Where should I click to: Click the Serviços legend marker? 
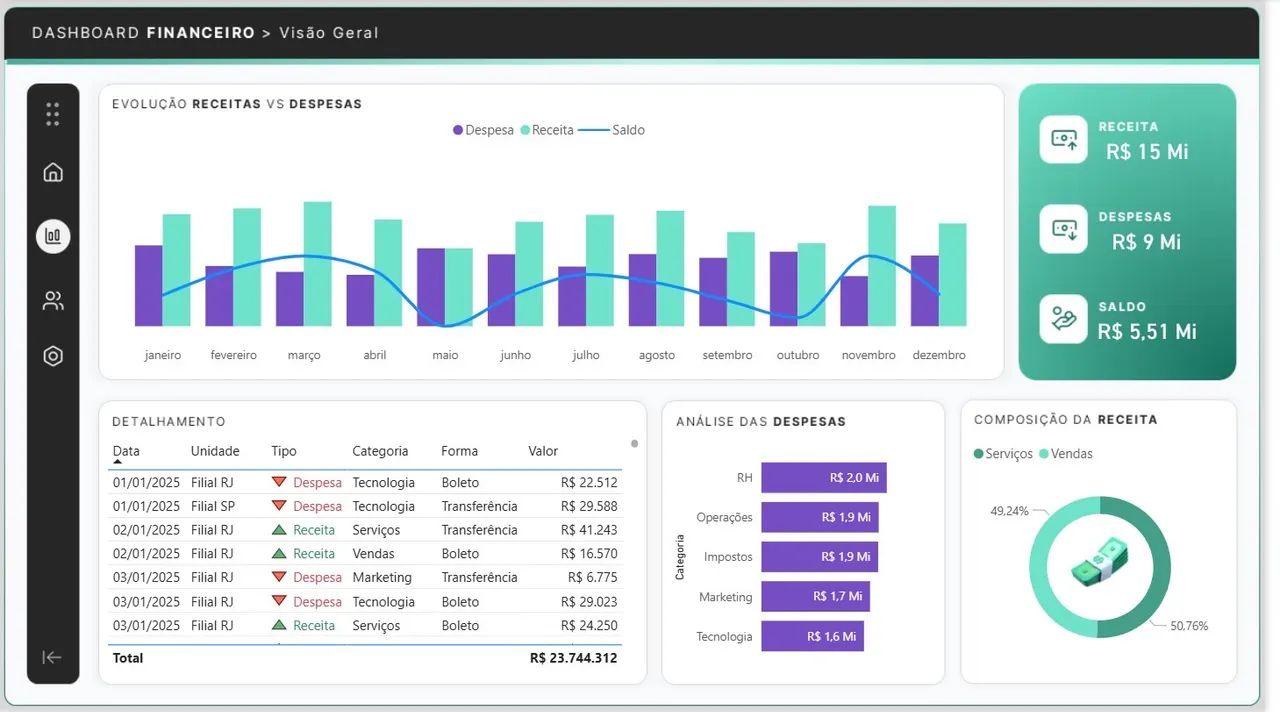point(979,454)
